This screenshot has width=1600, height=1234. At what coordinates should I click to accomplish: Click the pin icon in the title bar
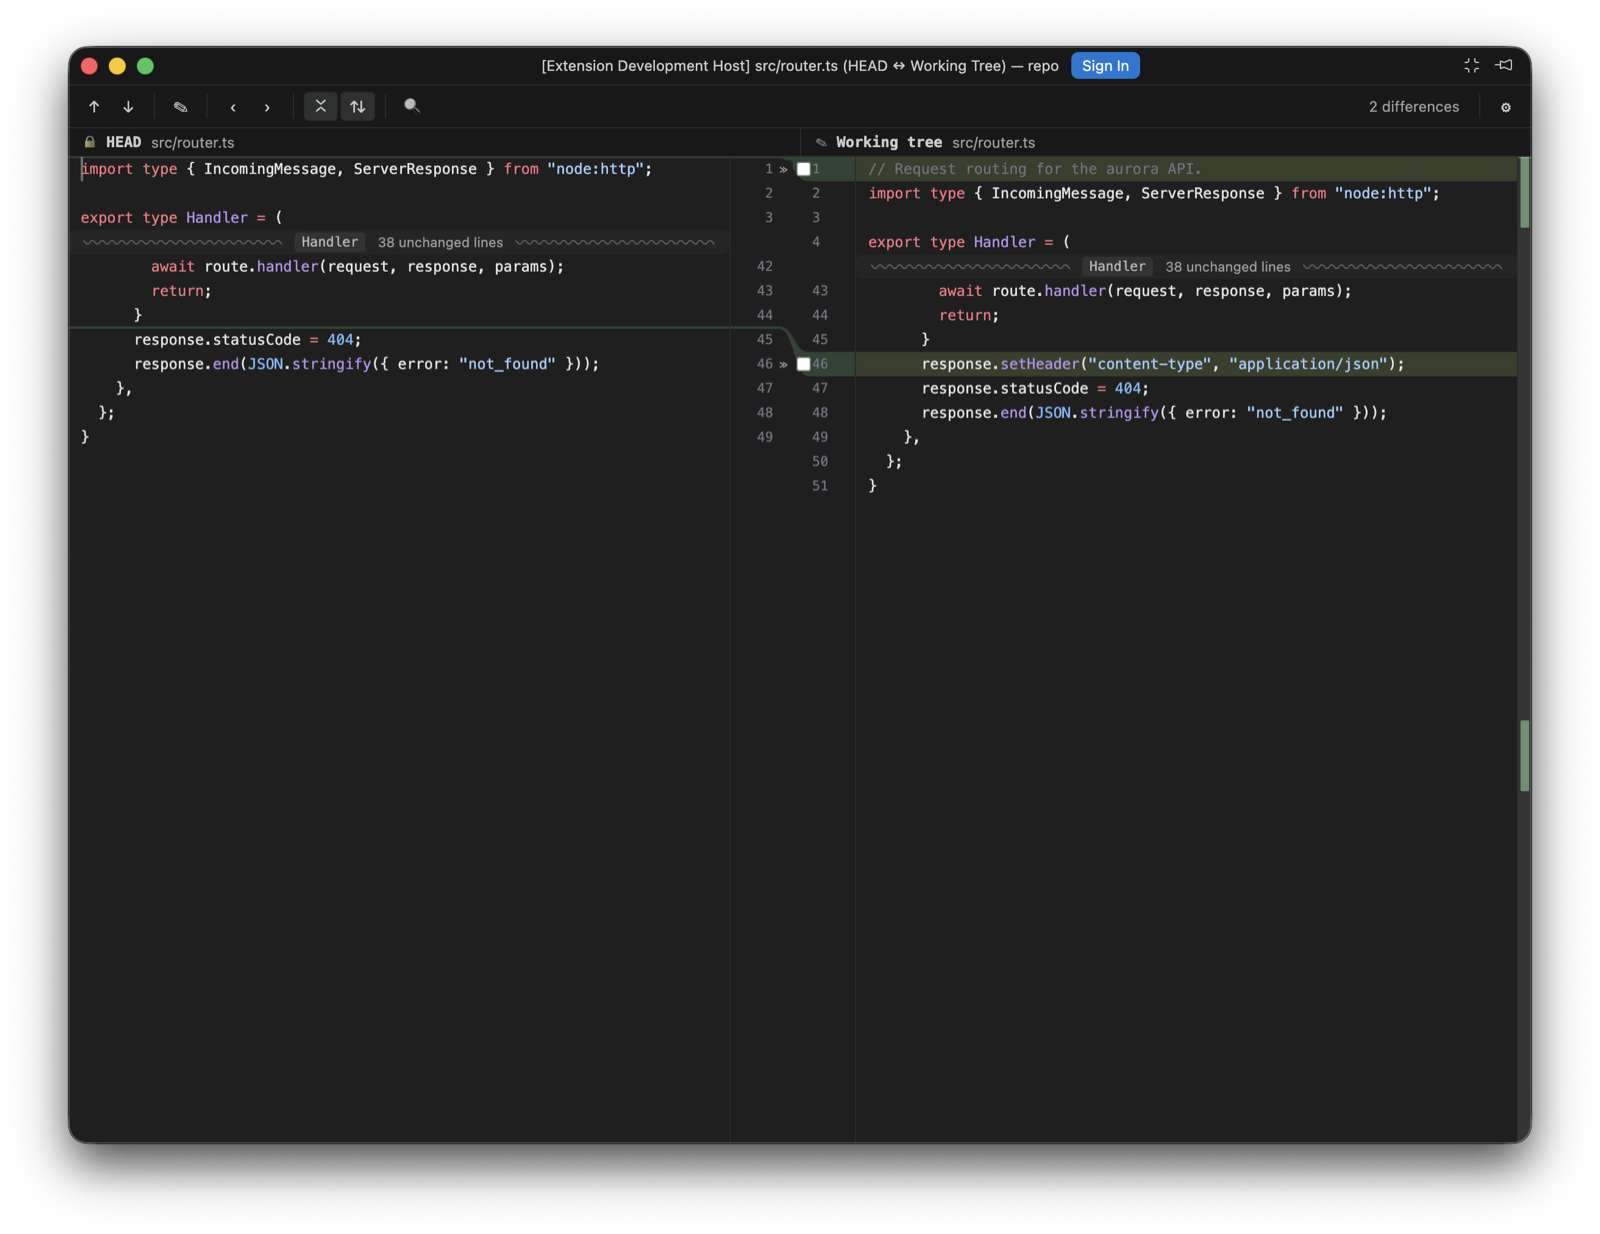[x=1504, y=65]
